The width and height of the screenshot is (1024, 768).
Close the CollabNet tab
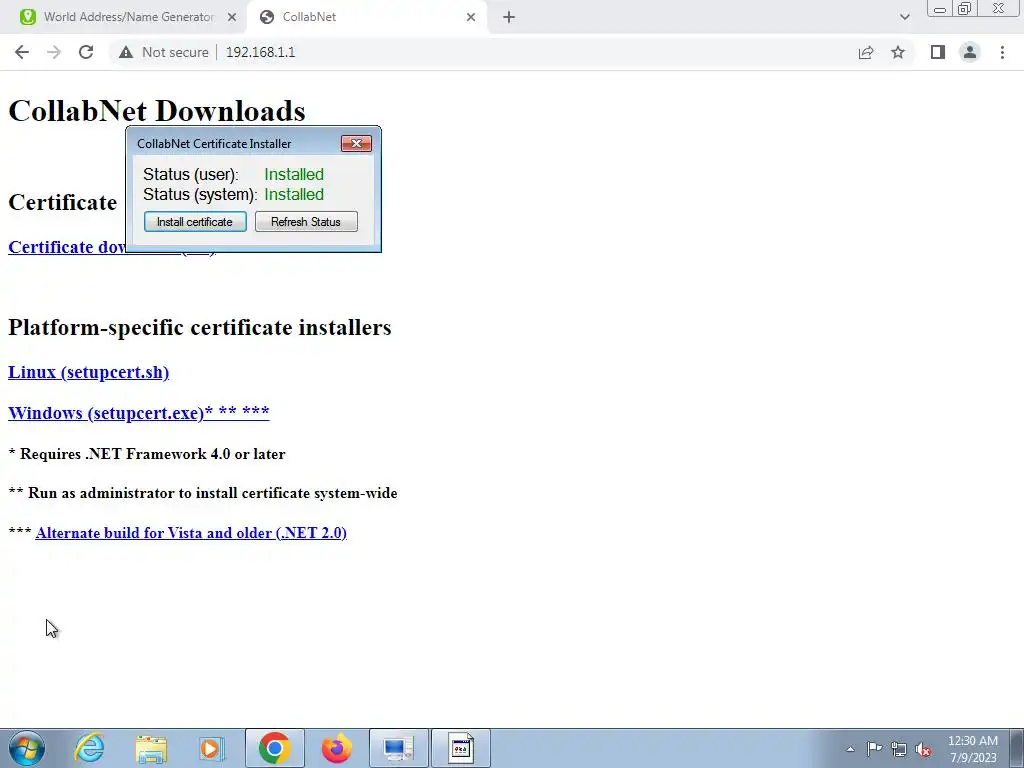coord(471,17)
